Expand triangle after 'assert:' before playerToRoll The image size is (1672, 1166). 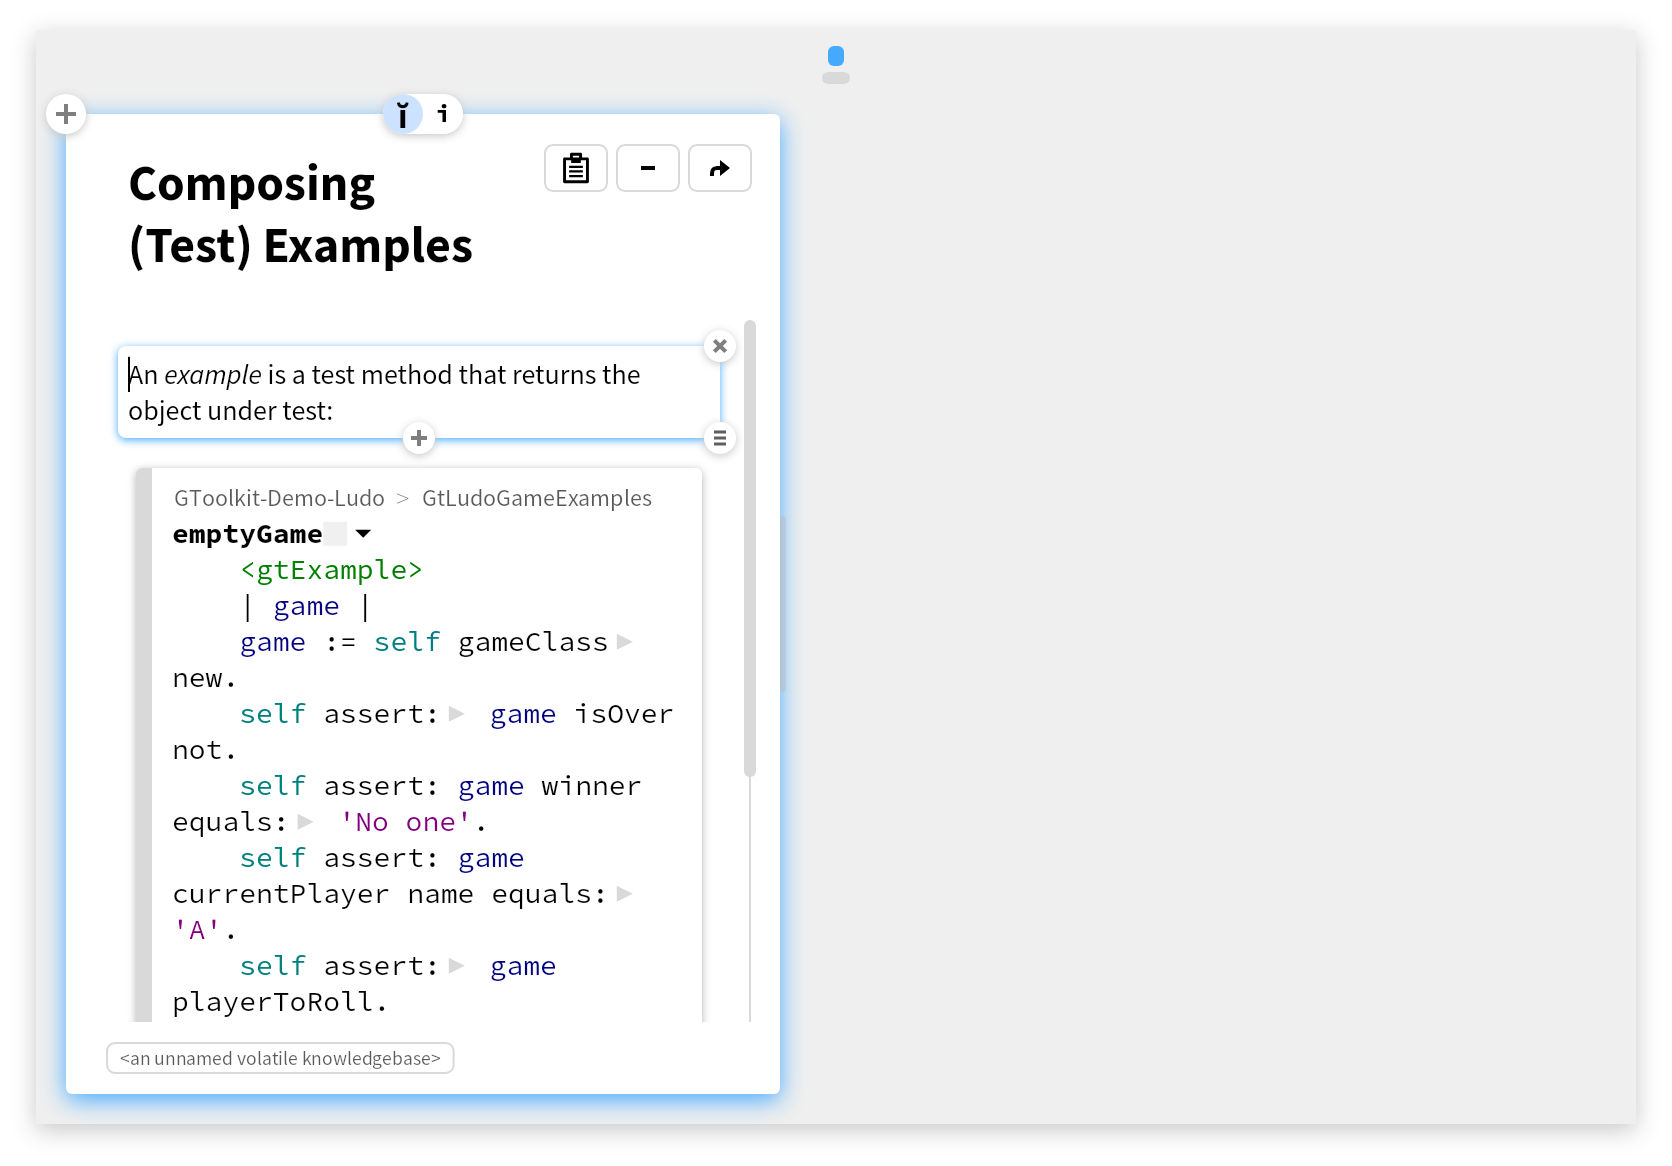coord(457,966)
